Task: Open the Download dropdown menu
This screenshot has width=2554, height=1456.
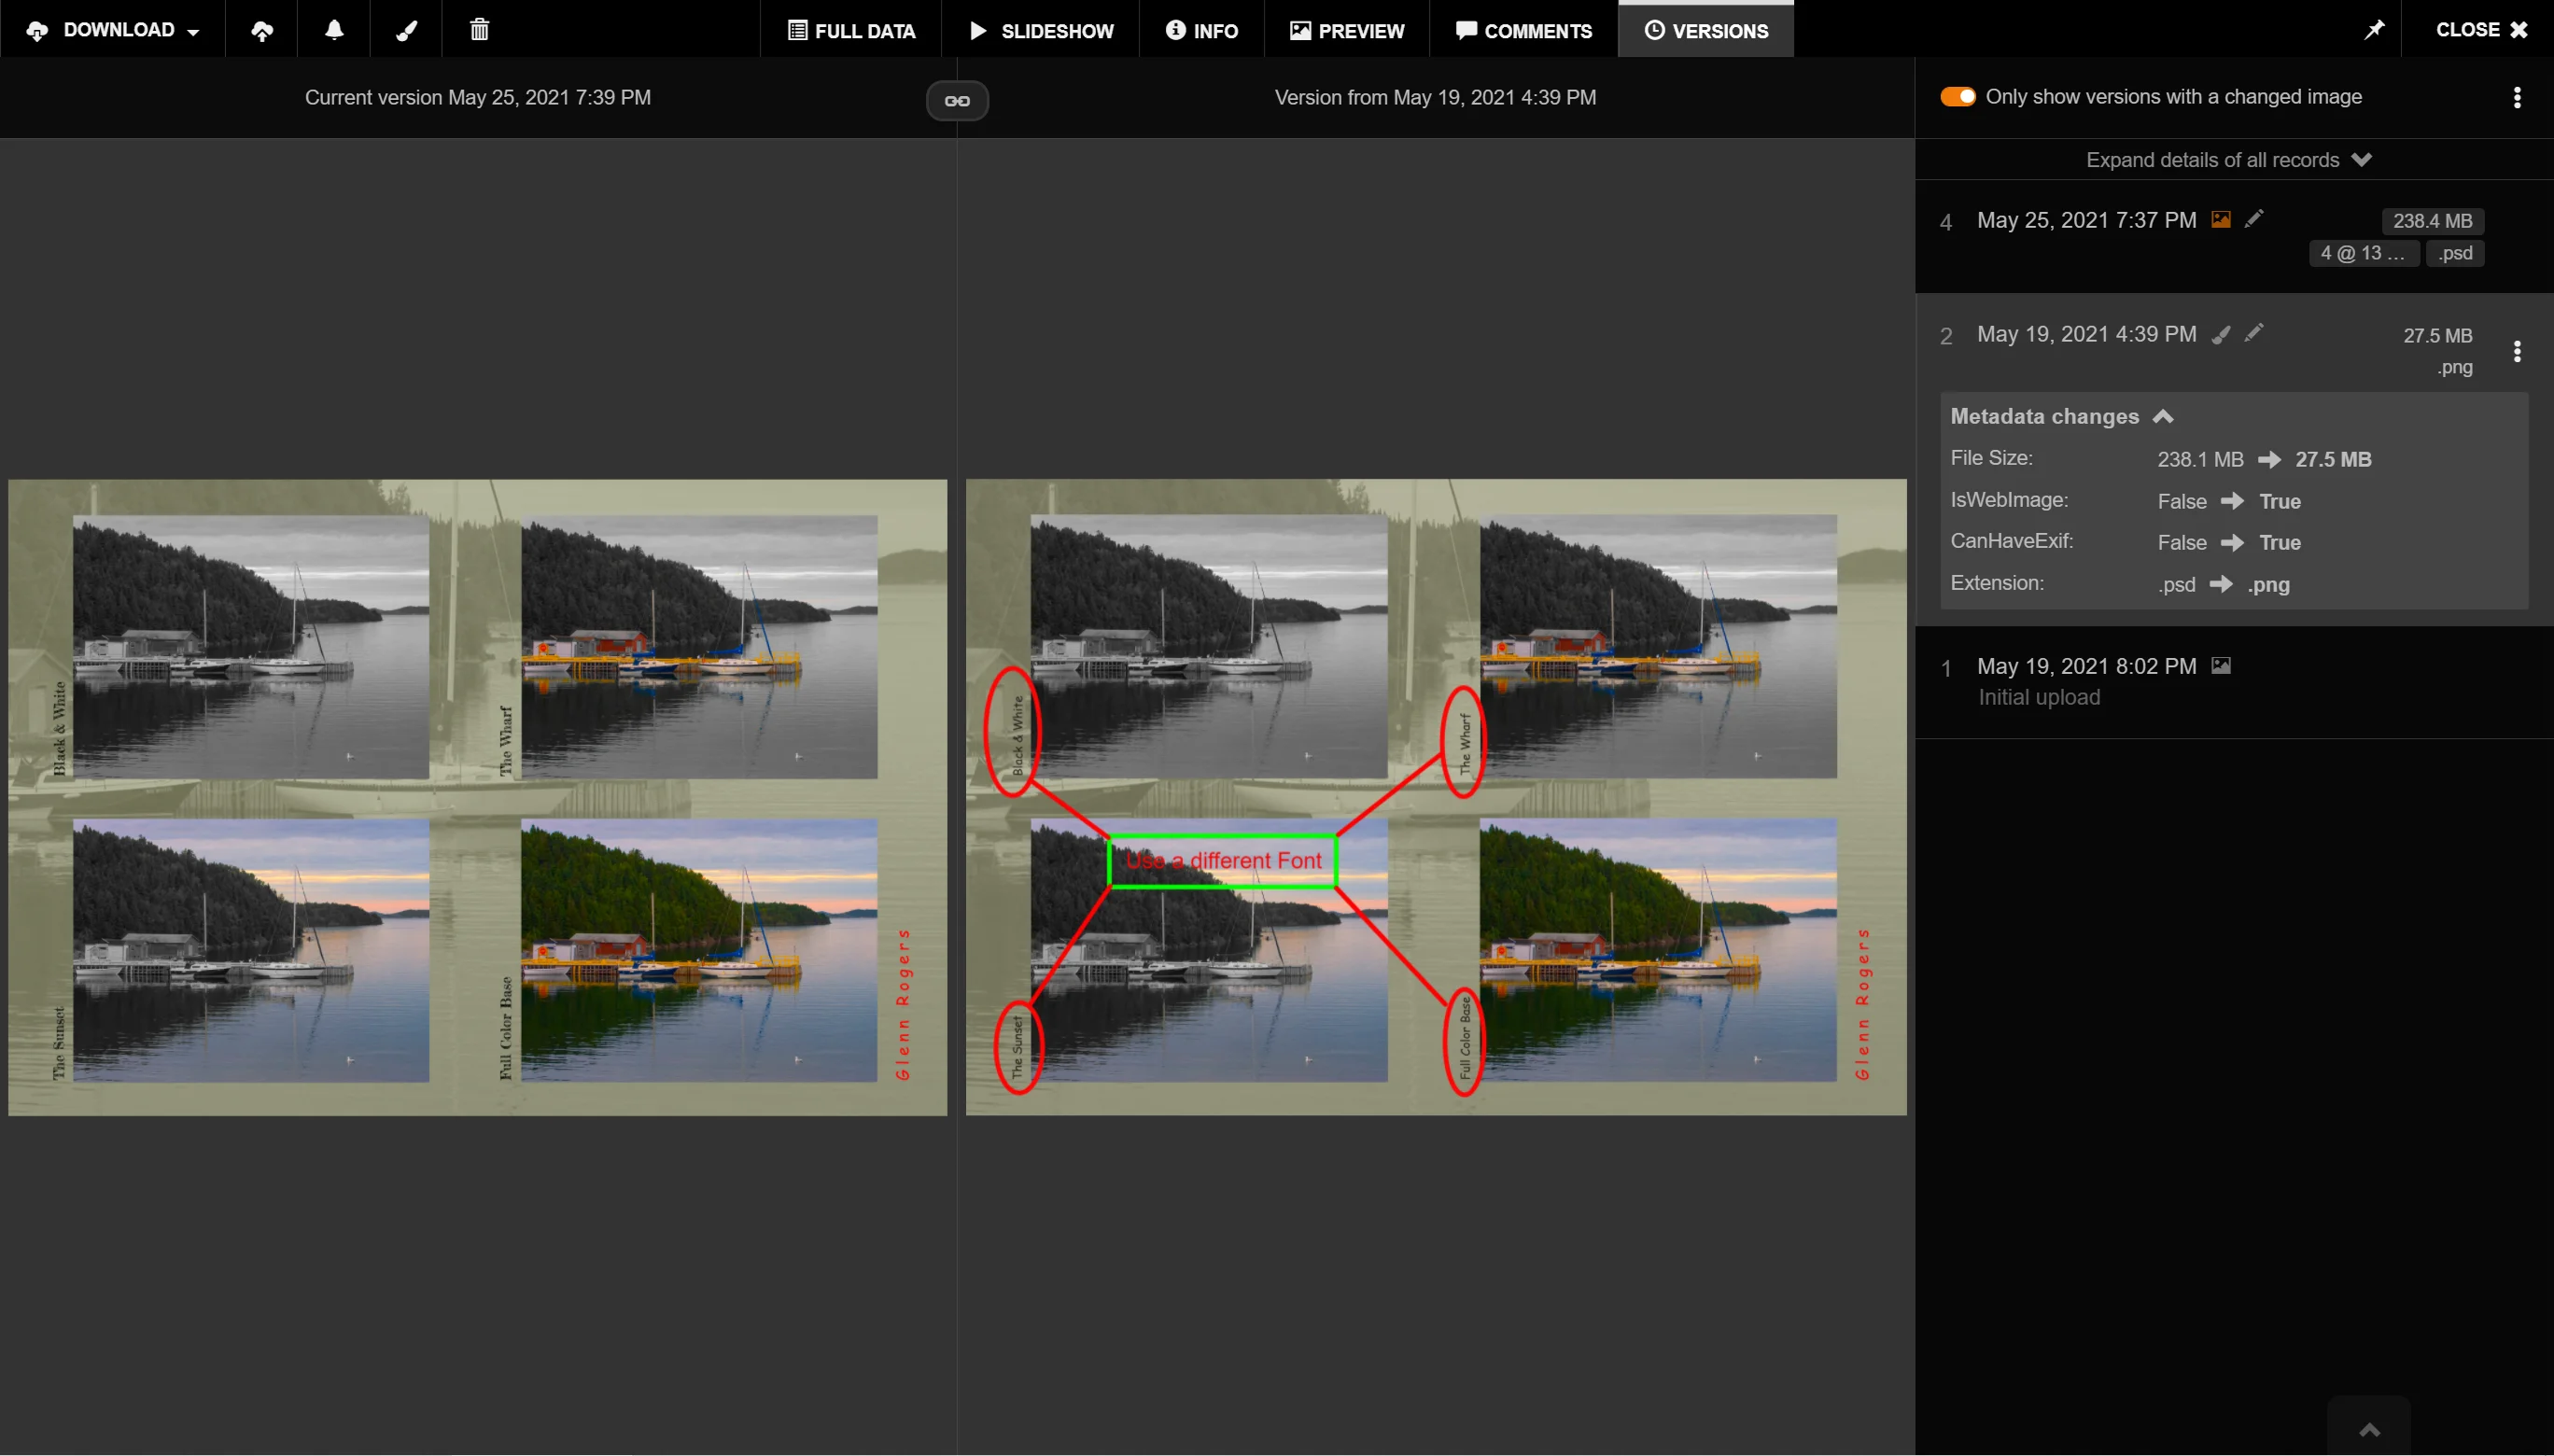Action: (113, 30)
